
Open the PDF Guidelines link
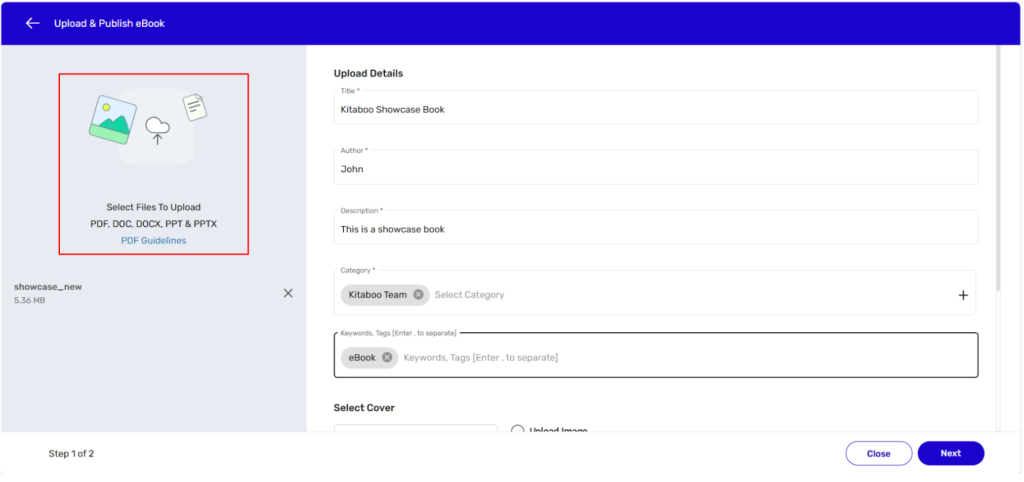click(153, 240)
